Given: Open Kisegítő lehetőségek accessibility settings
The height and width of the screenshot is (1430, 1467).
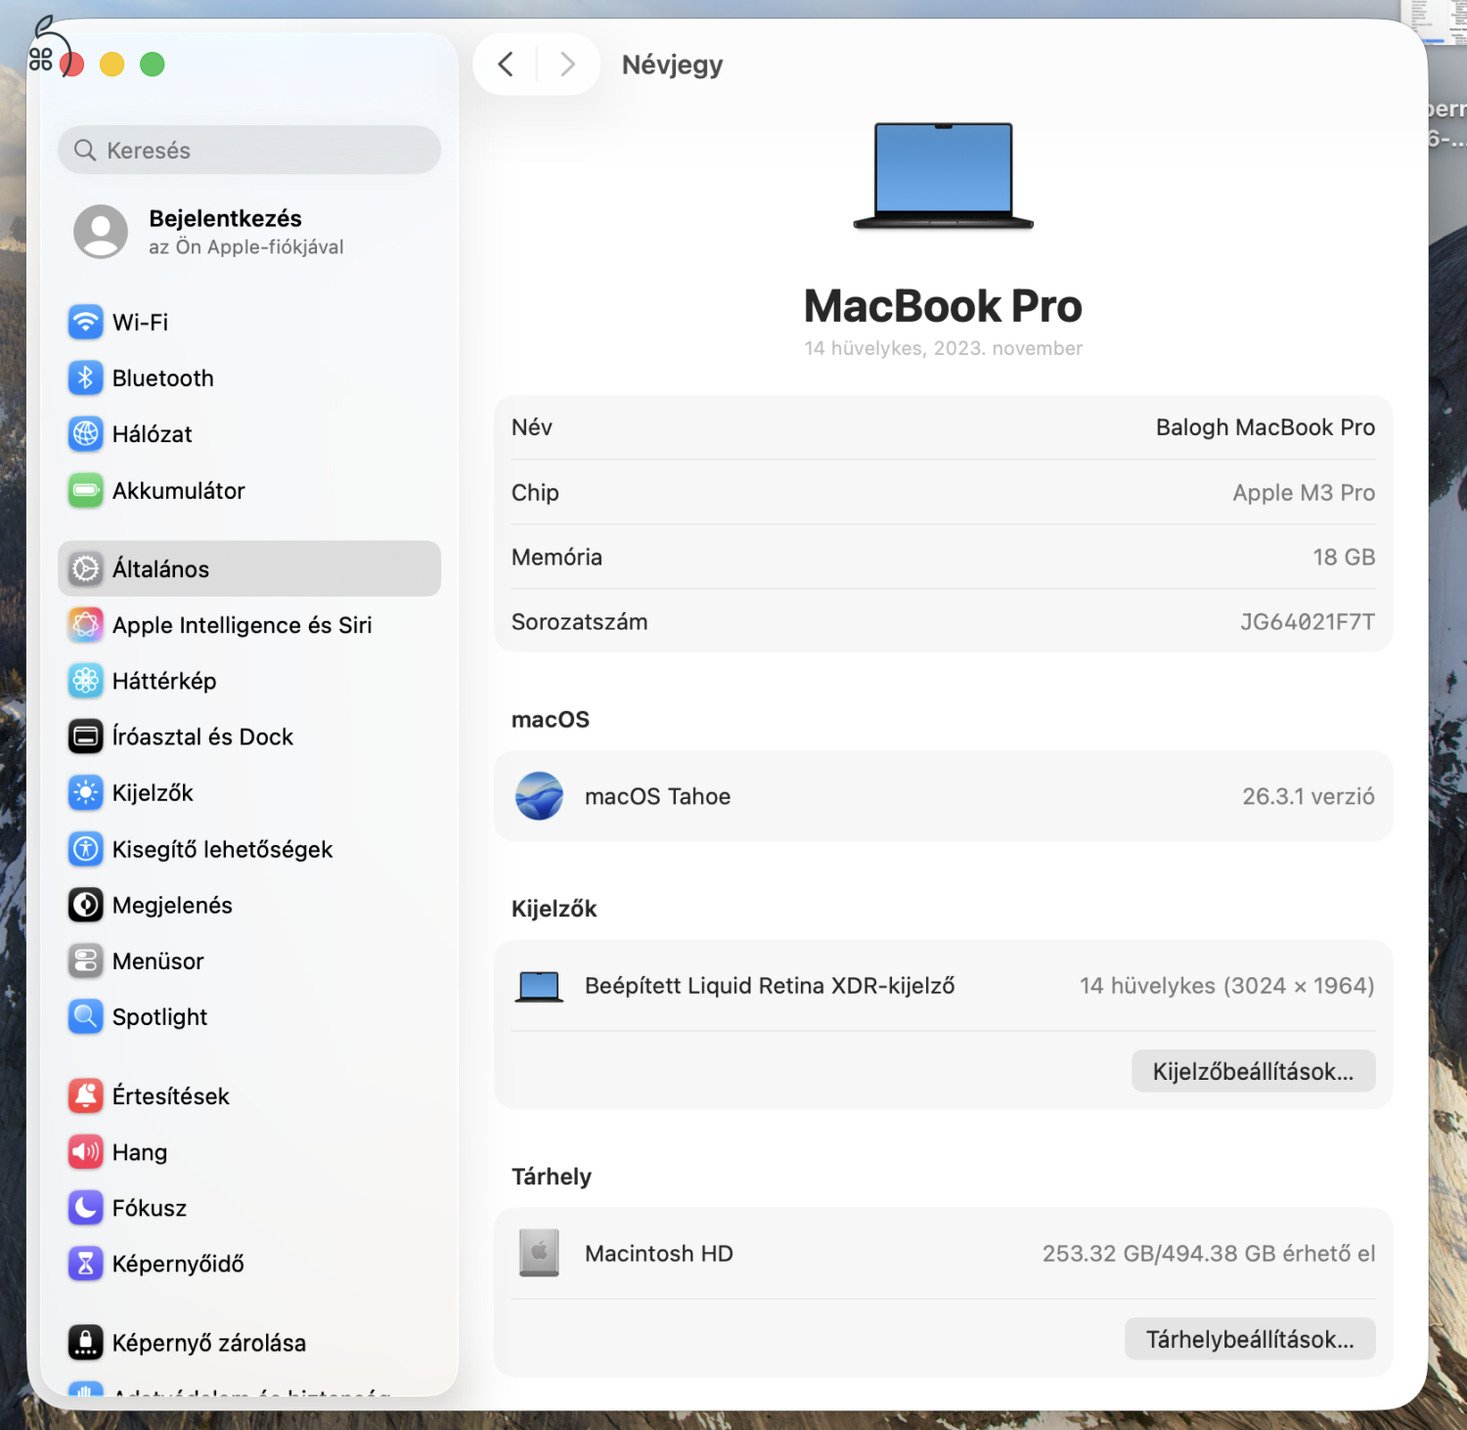Looking at the screenshot, I should [86, 849].
